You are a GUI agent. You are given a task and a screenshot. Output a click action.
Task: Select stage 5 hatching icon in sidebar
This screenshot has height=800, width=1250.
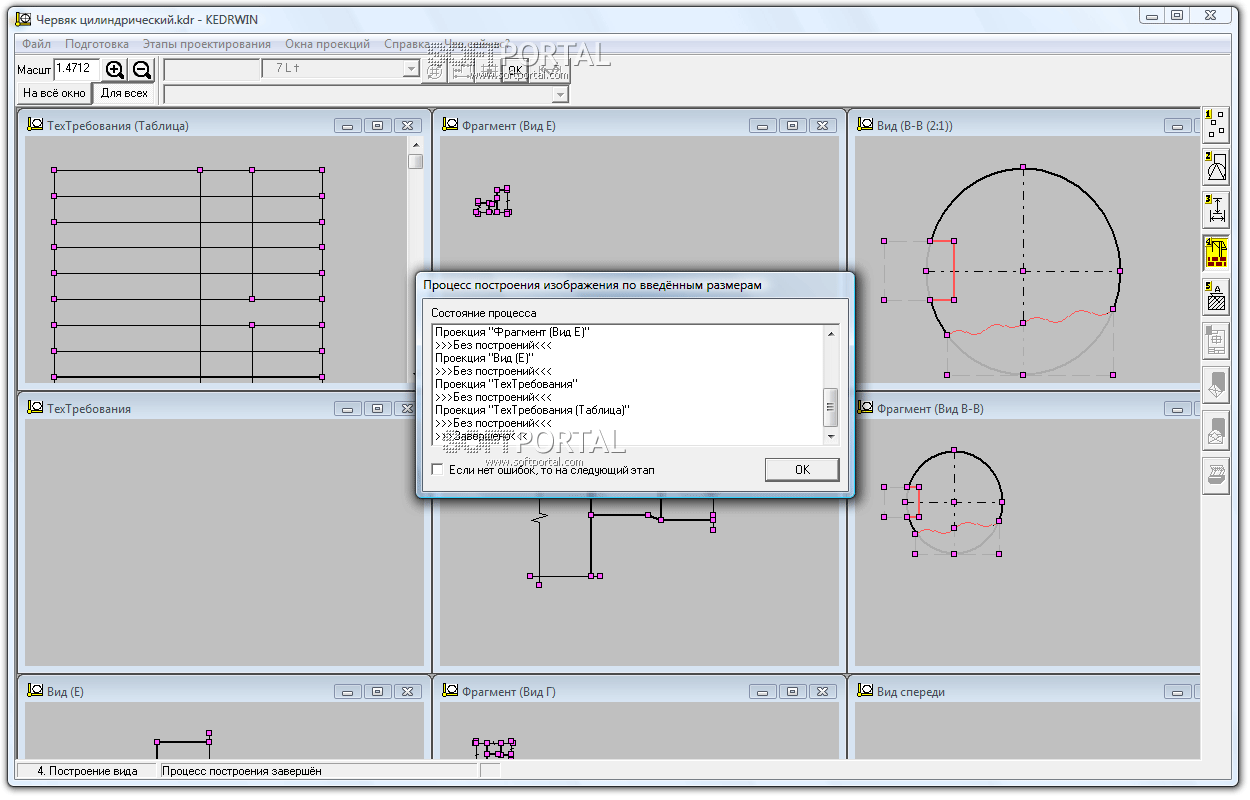1216,297
